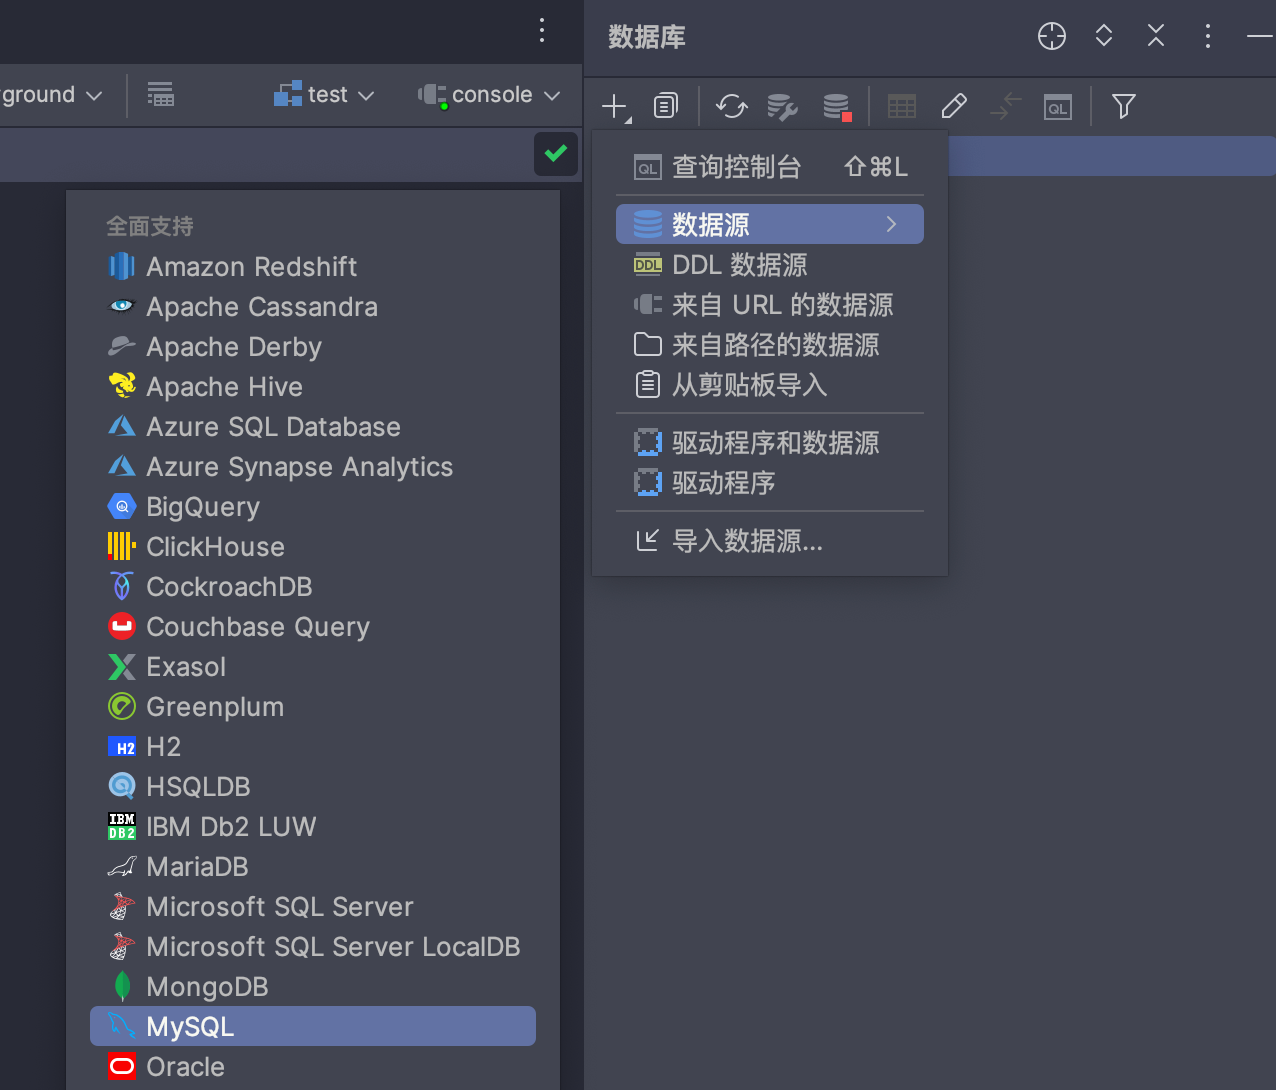Click the Apache Hive bee icon
The image size is (1276, 1090).
pyautogui.click(x=122, y=385)
